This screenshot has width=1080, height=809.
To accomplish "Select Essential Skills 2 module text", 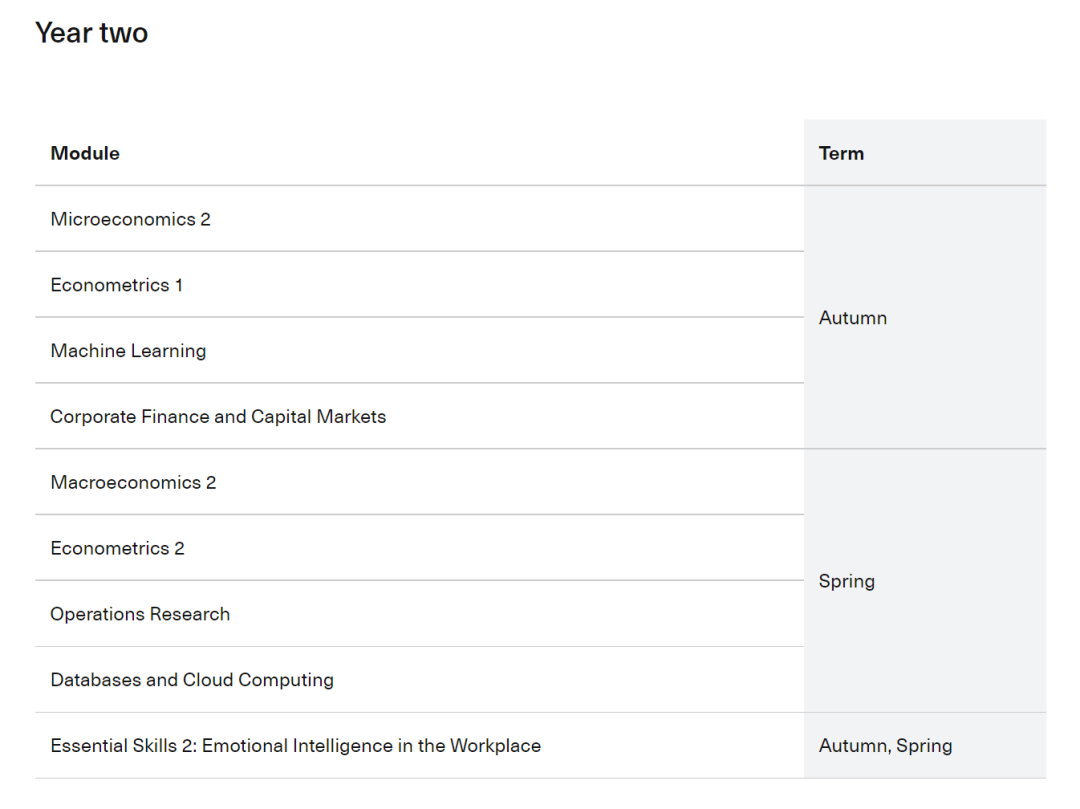I will [x=295, y=746].
